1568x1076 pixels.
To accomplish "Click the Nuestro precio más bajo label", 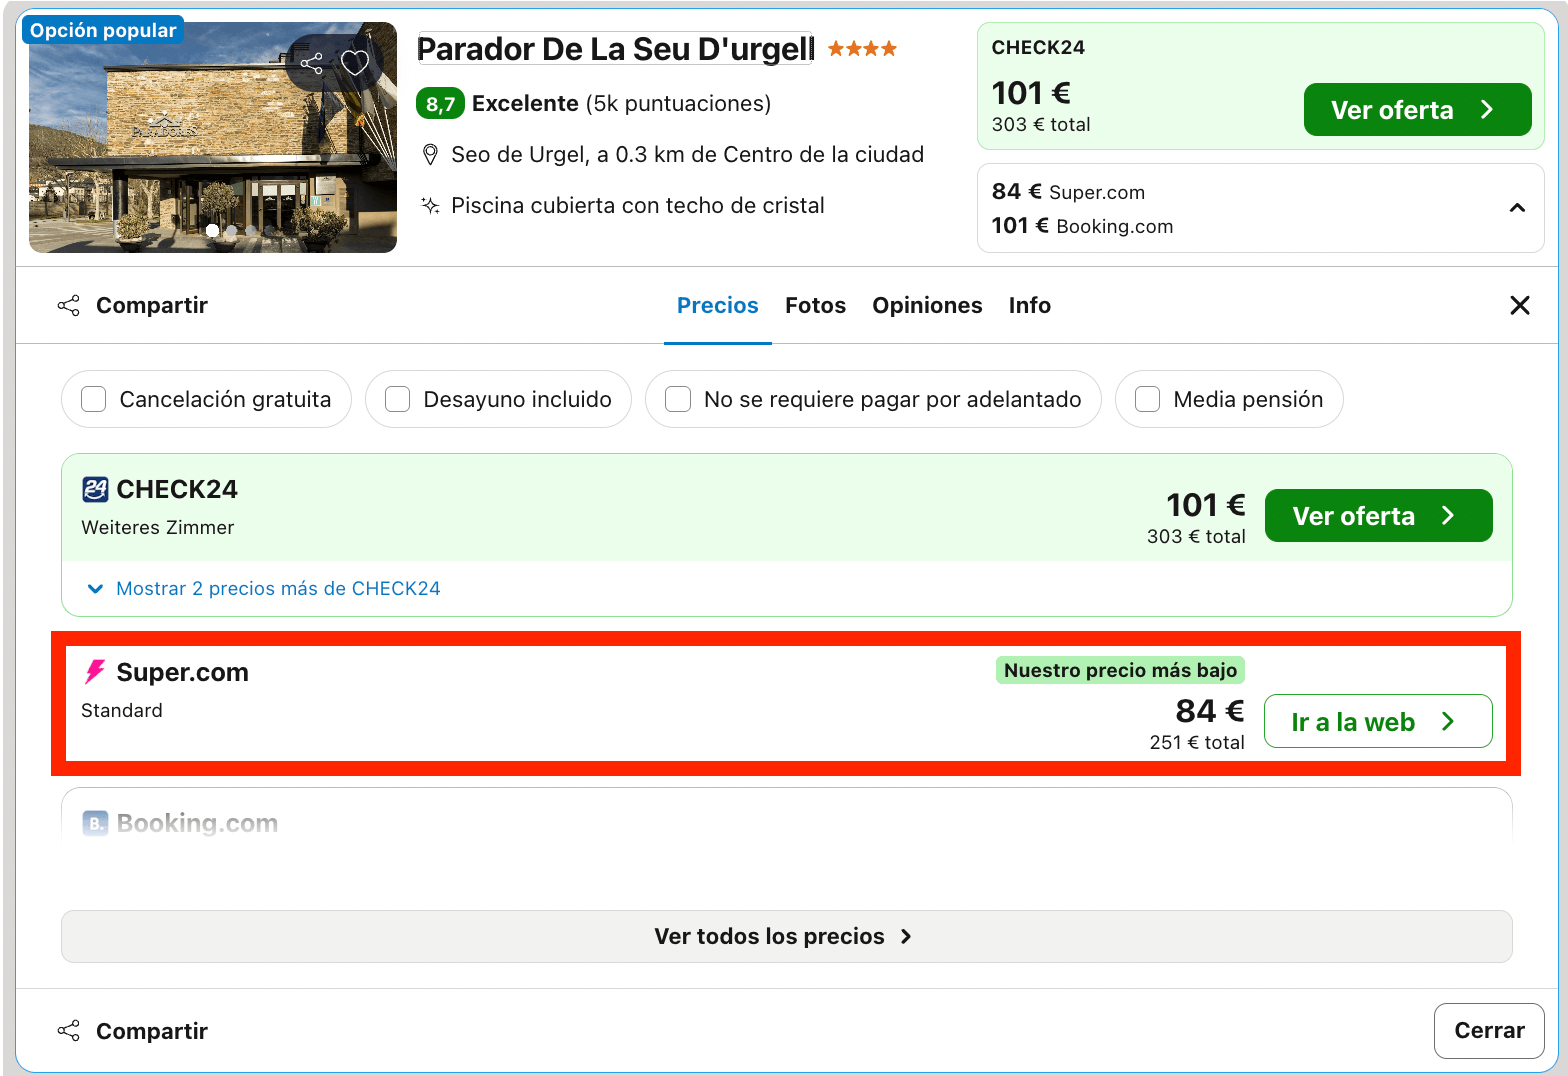I will 1120,671.
